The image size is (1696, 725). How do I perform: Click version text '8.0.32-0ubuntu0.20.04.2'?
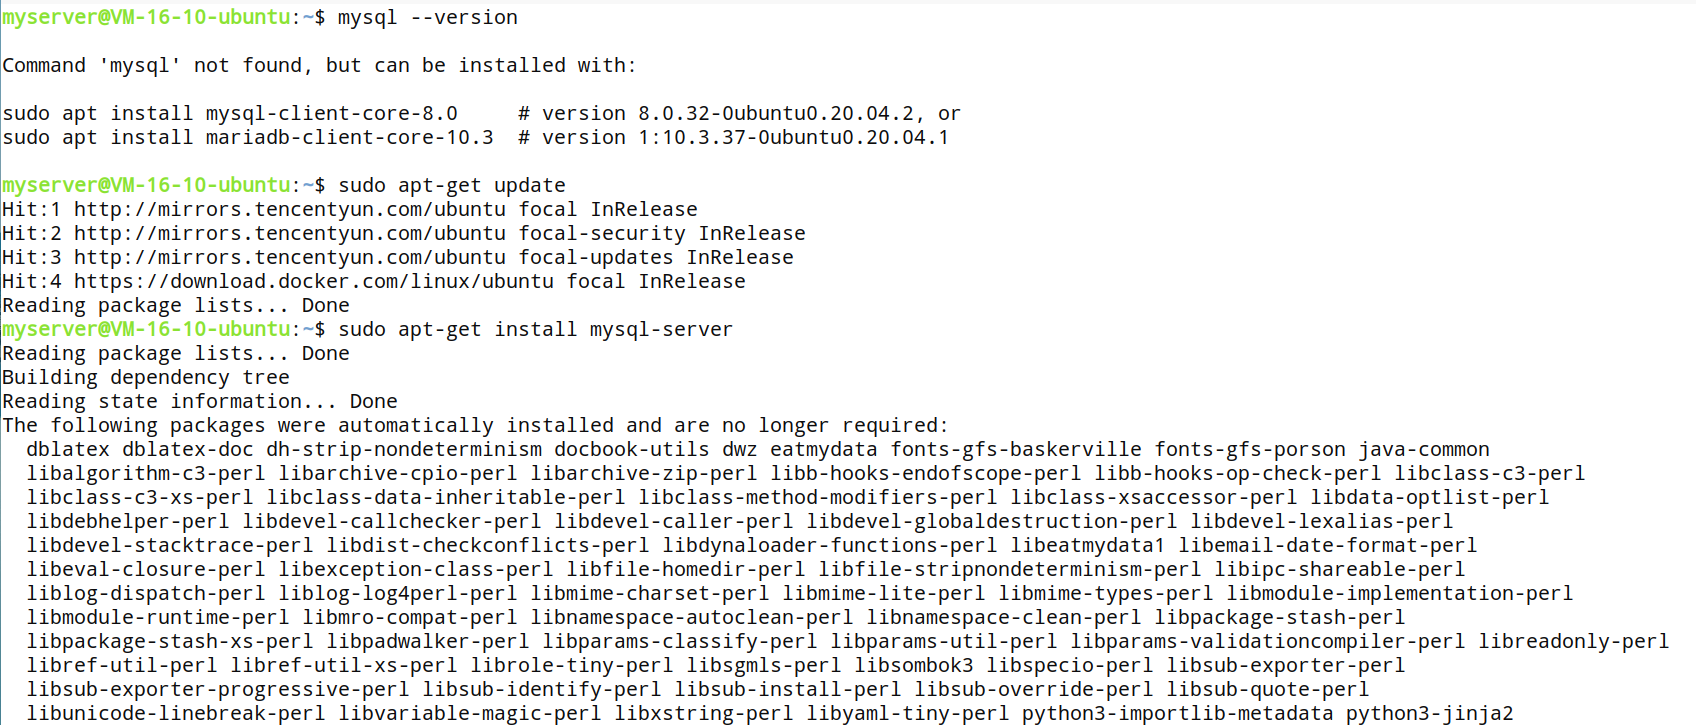click(x=776, y=113)
